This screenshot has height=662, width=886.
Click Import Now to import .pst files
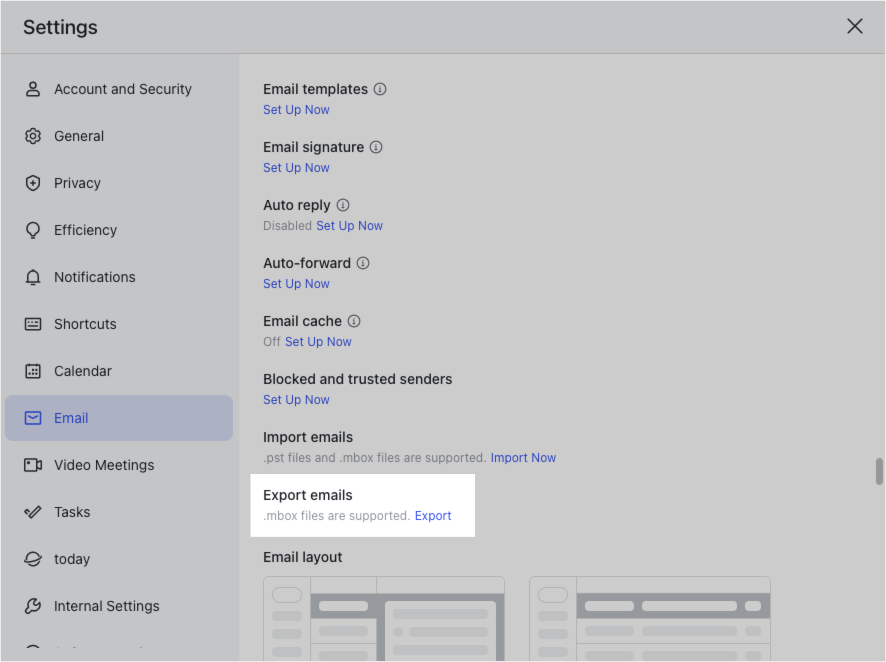[x=523, y=457]
